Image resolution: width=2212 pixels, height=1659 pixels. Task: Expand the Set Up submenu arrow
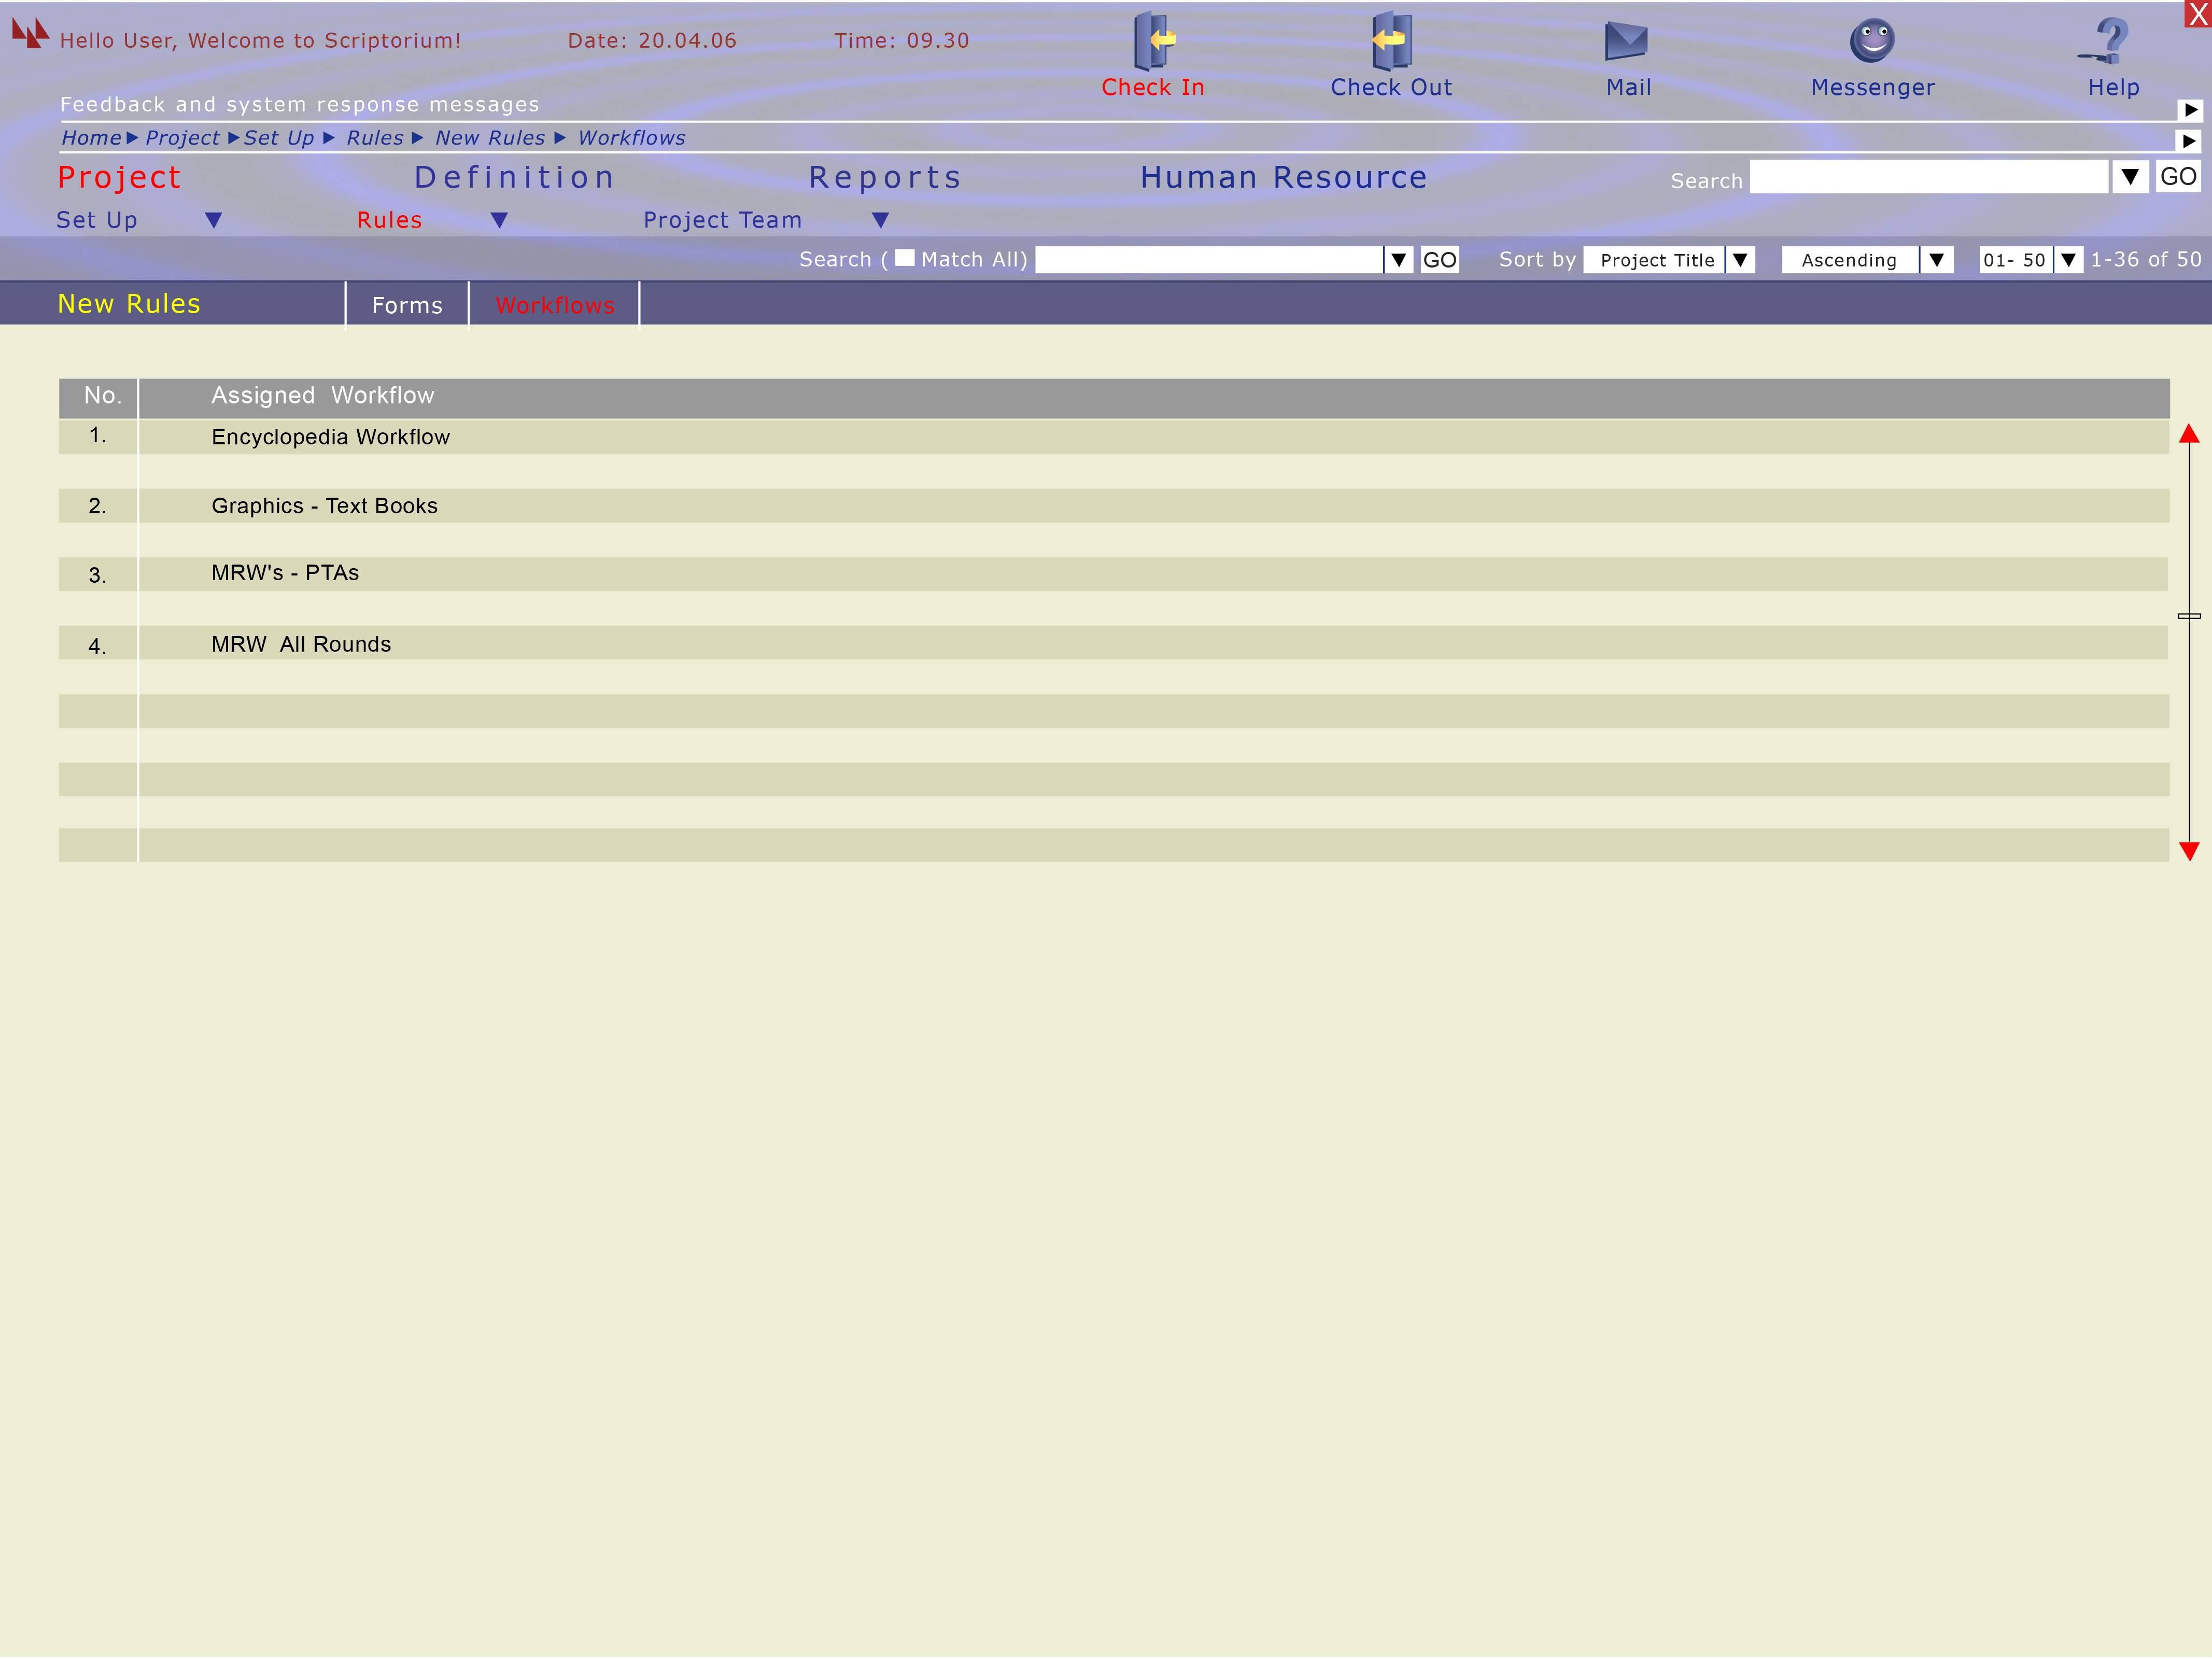(x=213, y=220)
